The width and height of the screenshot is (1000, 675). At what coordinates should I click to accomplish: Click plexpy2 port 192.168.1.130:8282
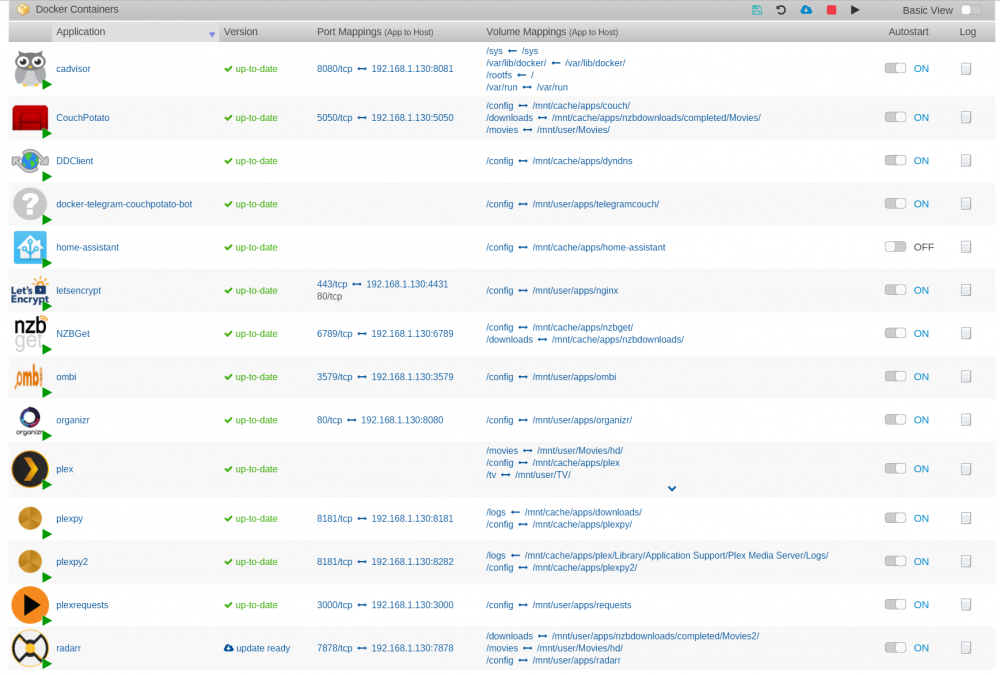coord(412,562)
